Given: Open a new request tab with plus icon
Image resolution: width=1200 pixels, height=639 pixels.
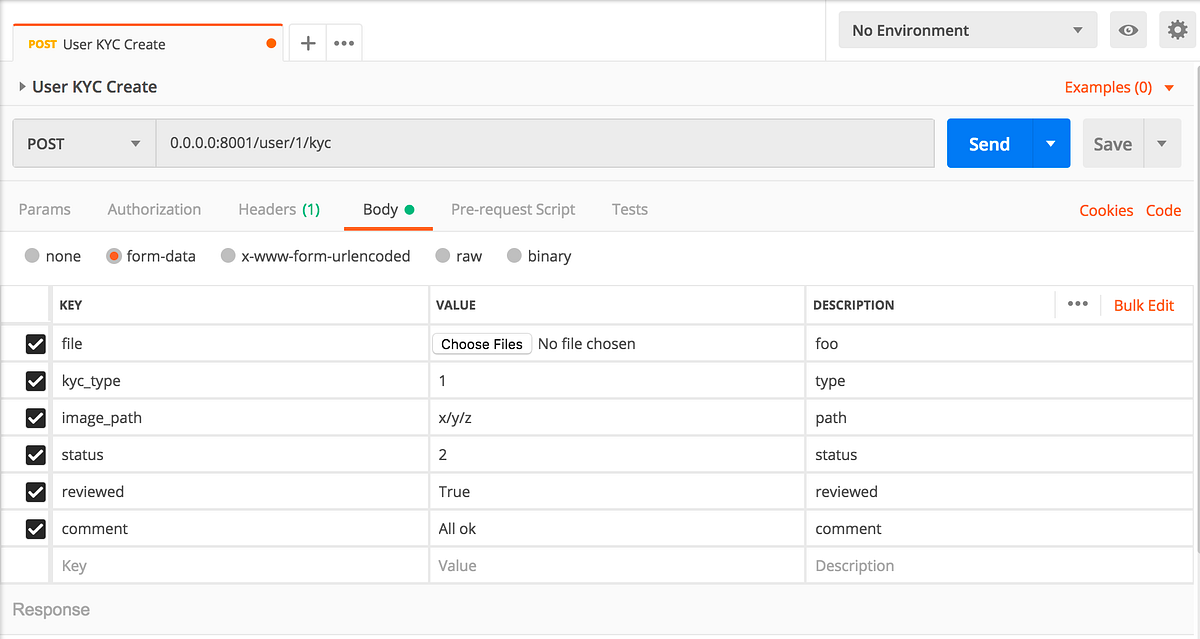Looking at the screenshot, I should pyautogui.click(x=307, y=43).
